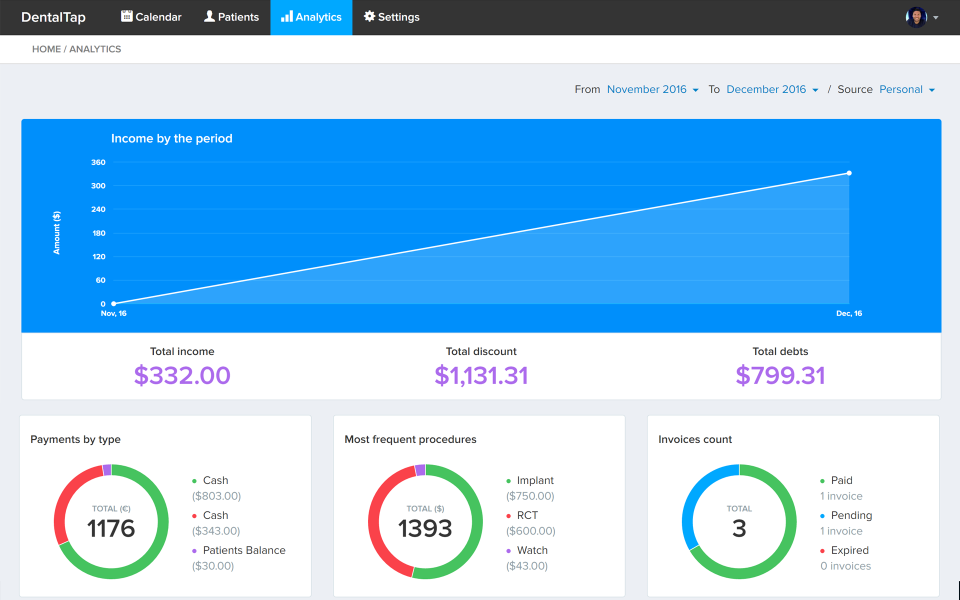Click the DentalTap logo

tap(53, 17)
